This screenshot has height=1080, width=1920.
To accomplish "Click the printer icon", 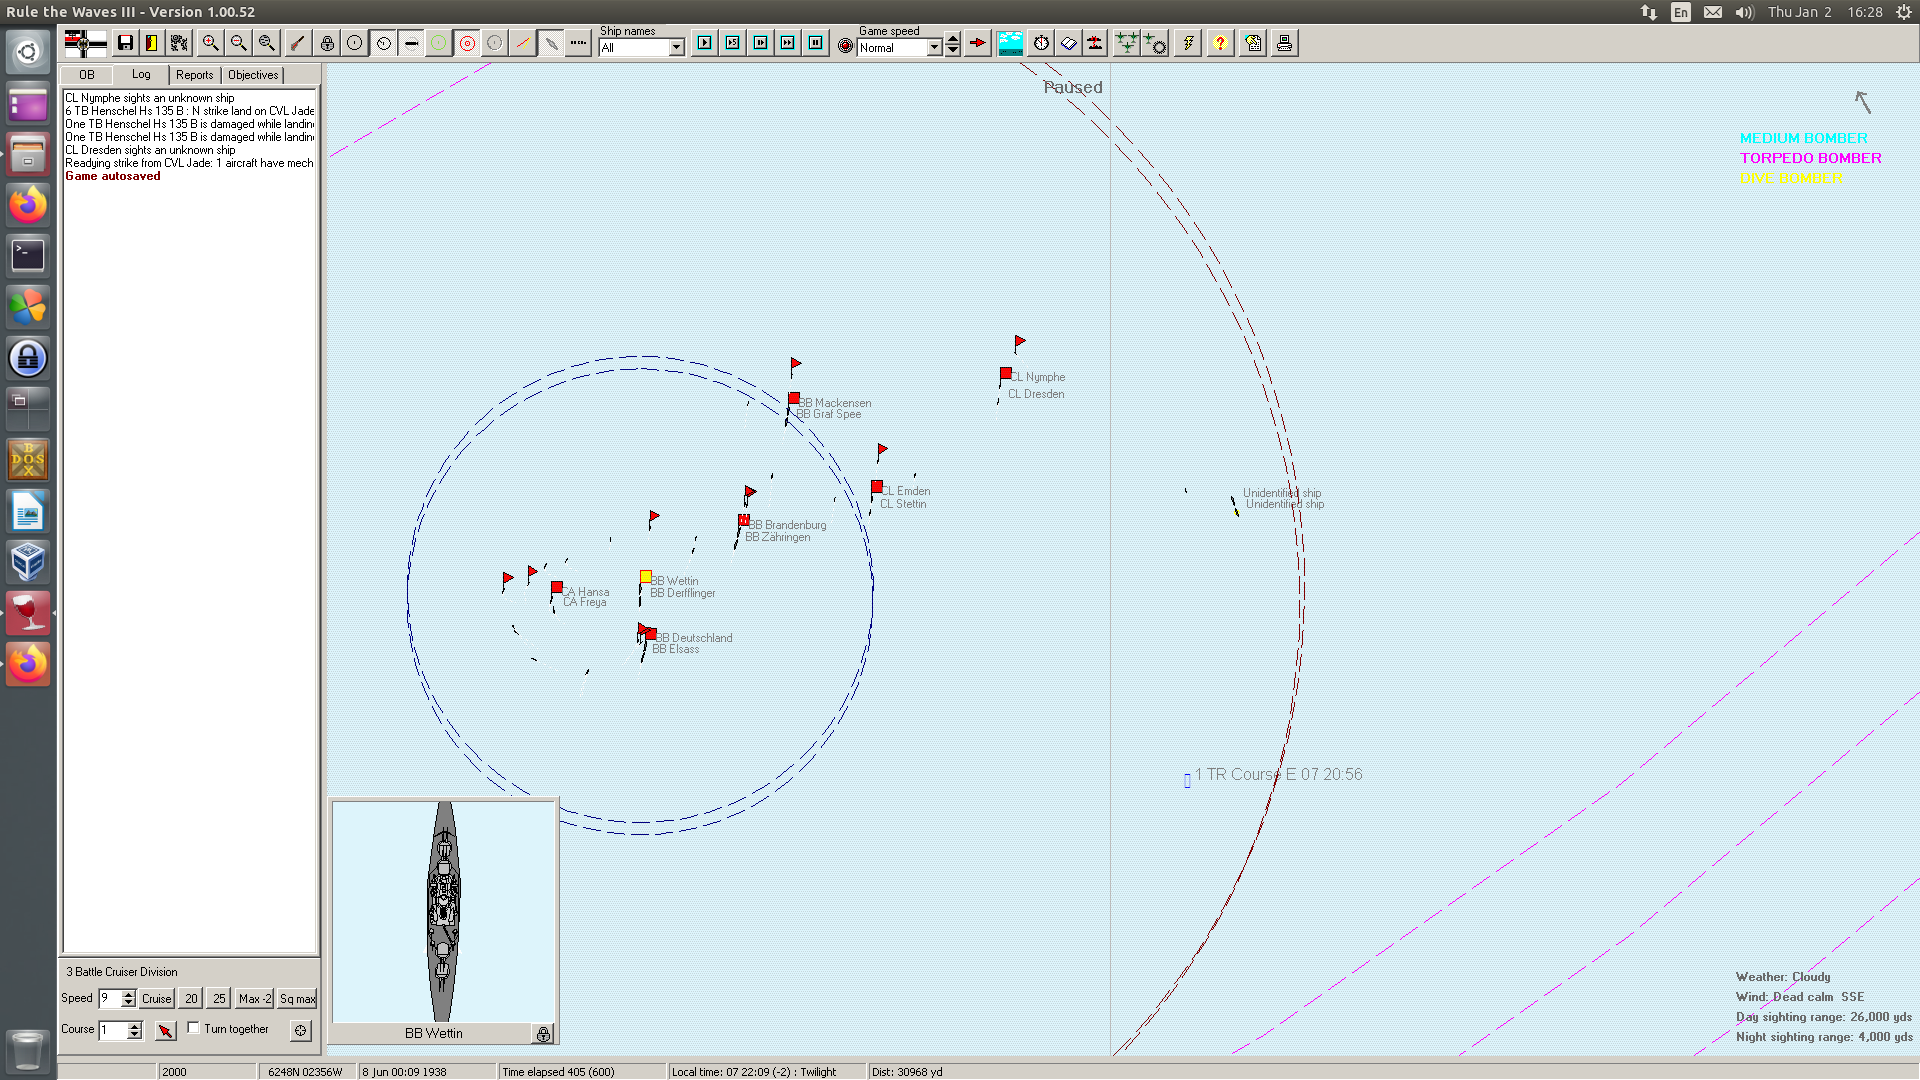I will 1284,43.
